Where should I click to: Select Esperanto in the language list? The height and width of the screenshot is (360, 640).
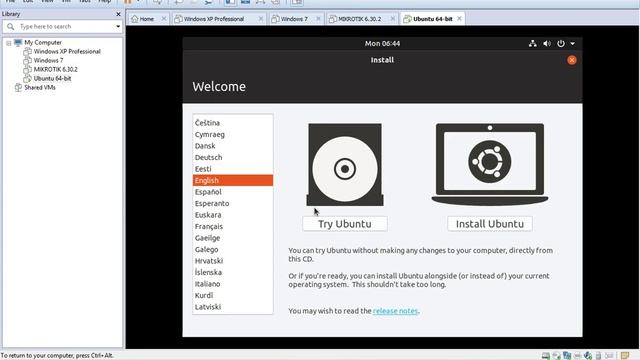pyautogui.click(x=233, y=203)
